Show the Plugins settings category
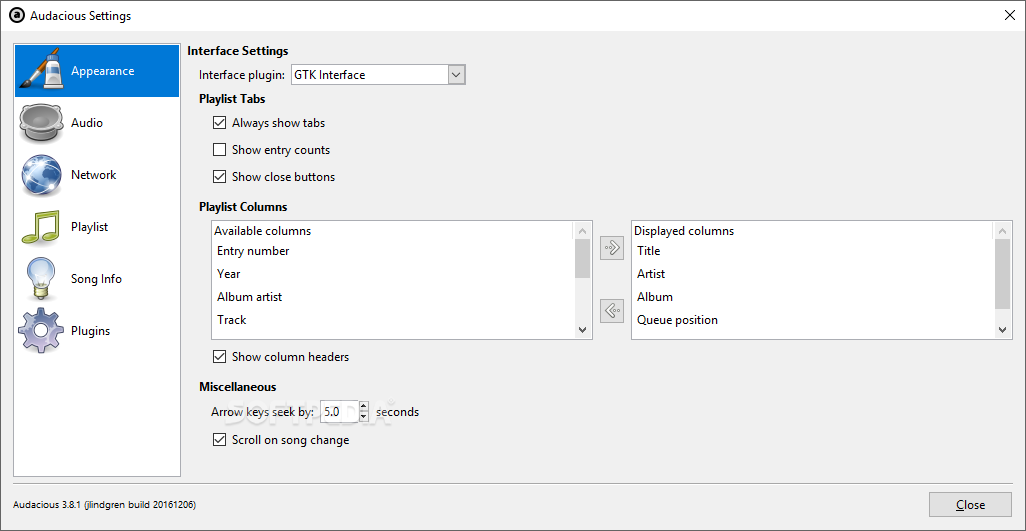 tap(97, 331)
